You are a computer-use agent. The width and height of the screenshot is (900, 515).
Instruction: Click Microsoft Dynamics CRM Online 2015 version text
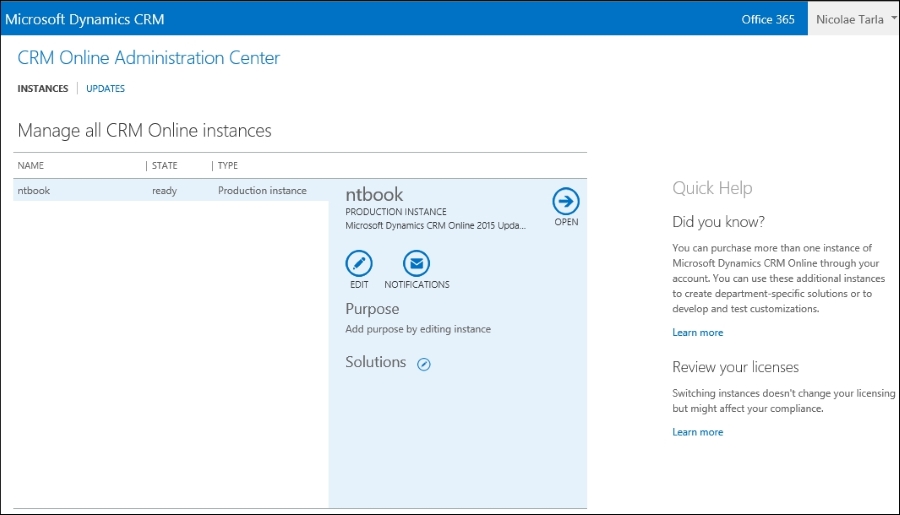435,226
